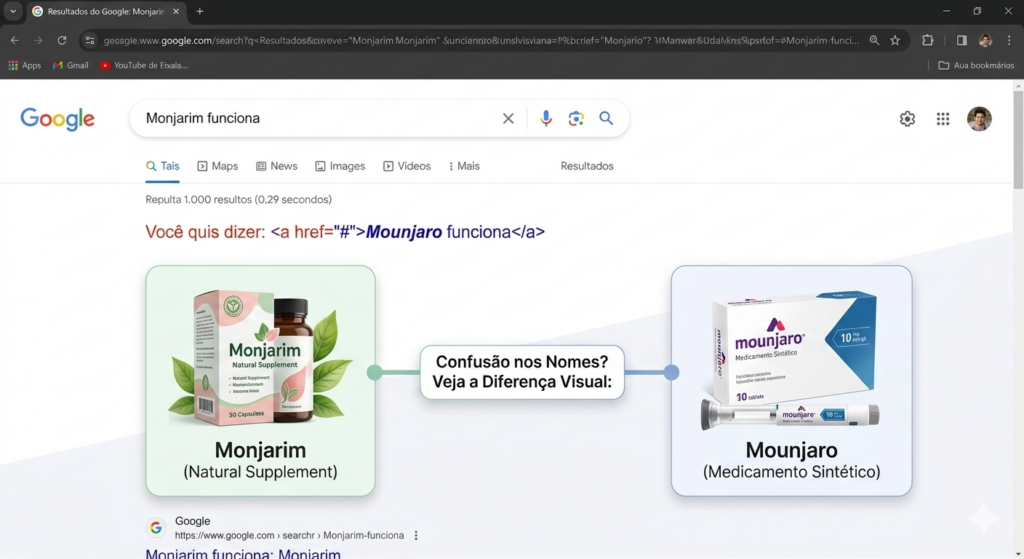1024x559 pixels.
Task: Open the Mounjaro Medicamento Sintético card
Action: pos(792,380)
